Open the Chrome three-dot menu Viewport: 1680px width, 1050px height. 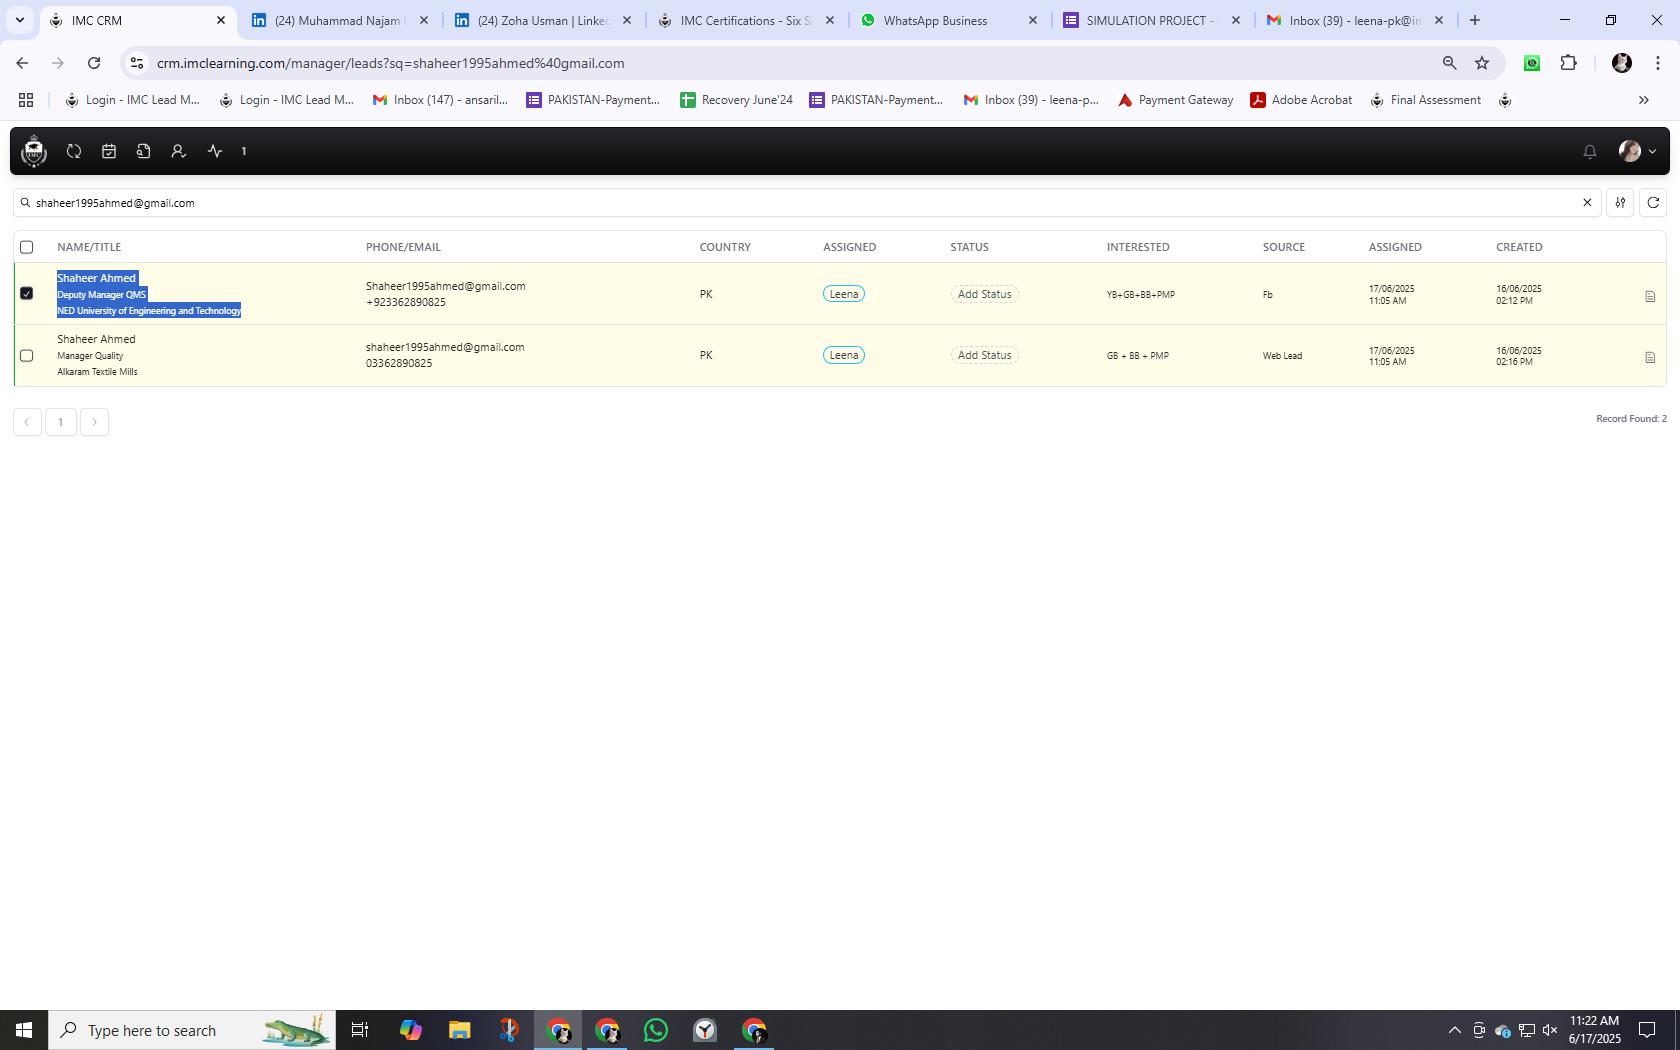tap(1658, 63)
